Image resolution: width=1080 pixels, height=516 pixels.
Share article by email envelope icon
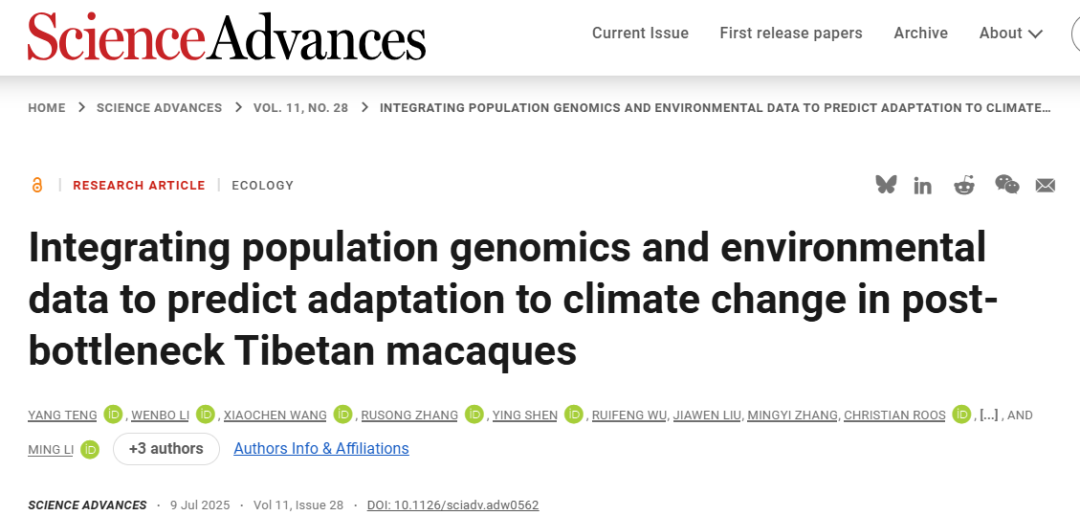click(1046, 185)
